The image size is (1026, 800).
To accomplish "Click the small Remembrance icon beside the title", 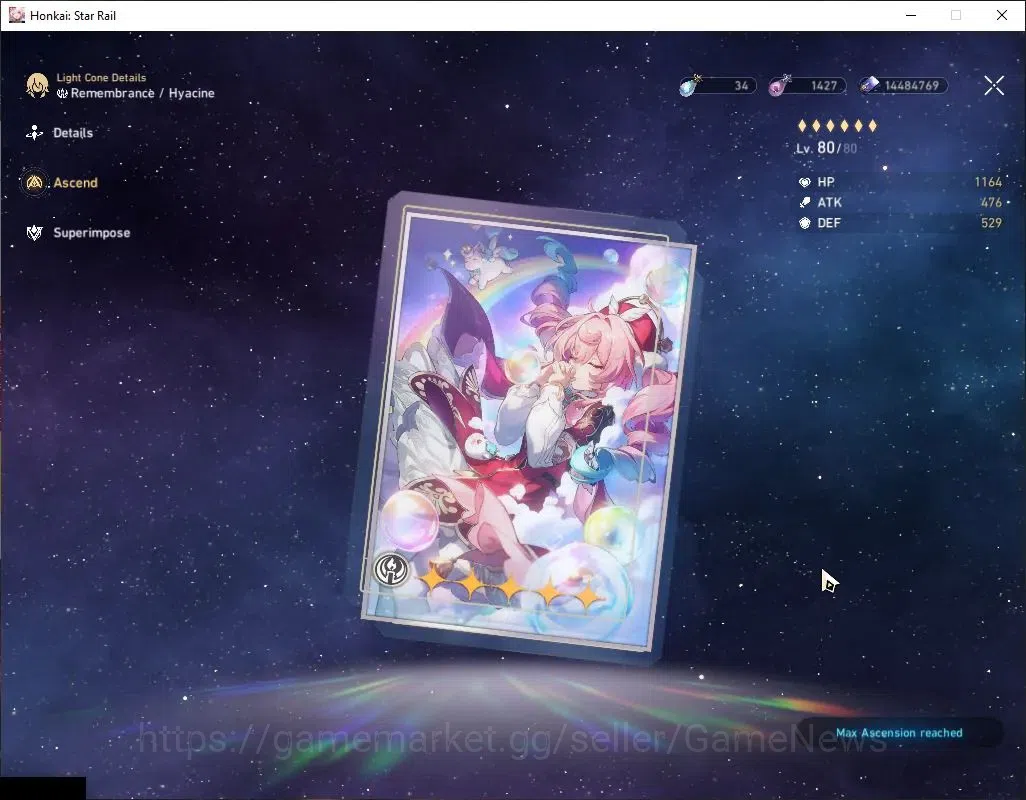I will coord(62,94).
